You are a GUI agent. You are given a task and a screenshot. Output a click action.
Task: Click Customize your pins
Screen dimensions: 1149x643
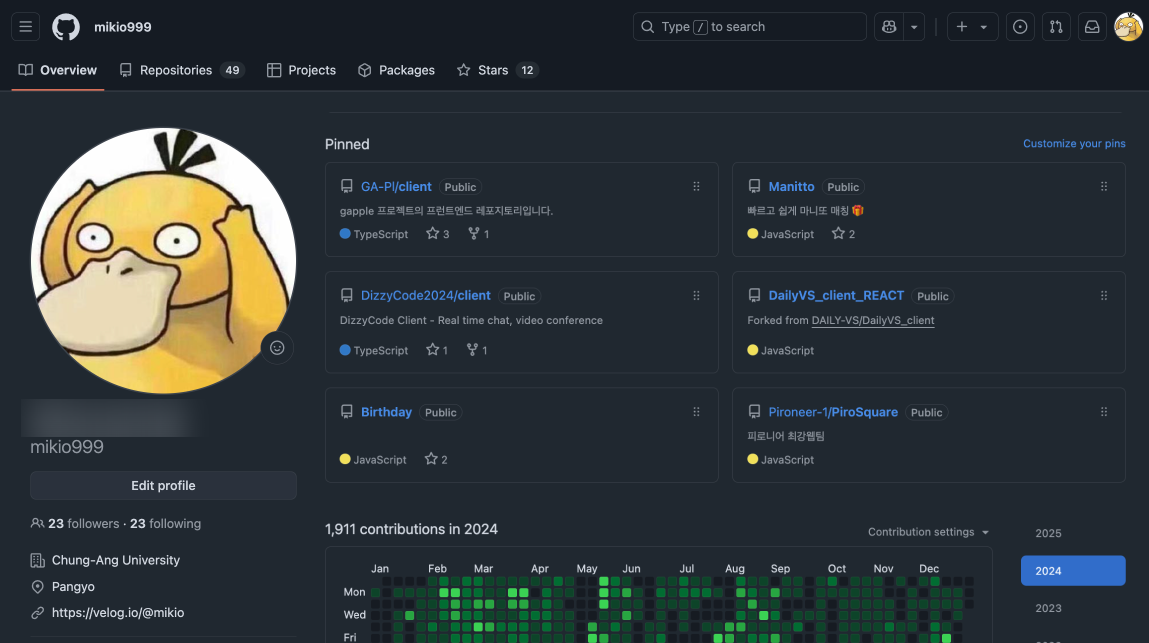(1074, 144)
